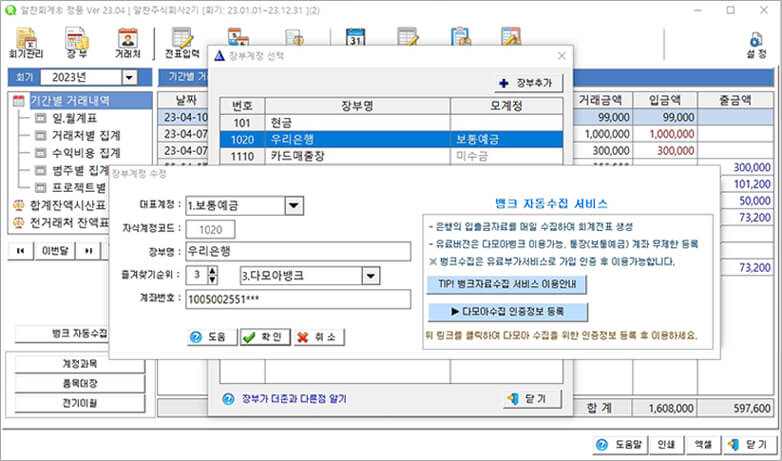The image size is (782, 461).
Task: Open 합계잔액시산표 in the left tree
Action: (67, 205)
